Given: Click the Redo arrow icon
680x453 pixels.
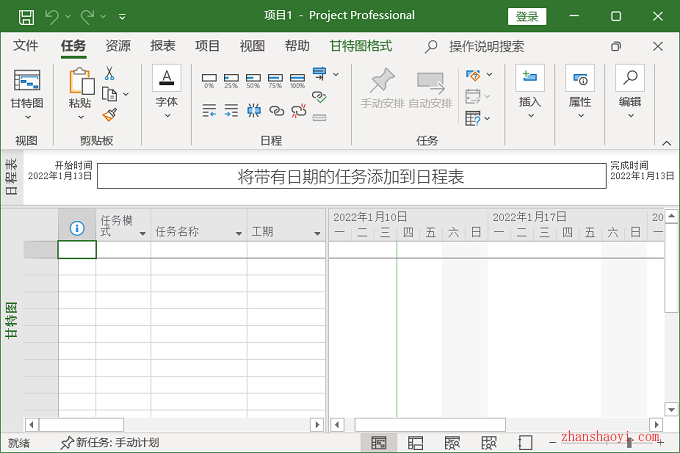Looking at the screenshot, I should coord(87,17).
